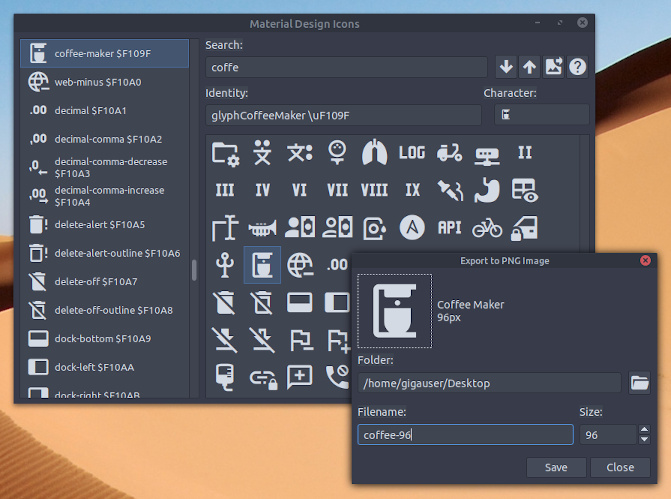The width and height of the screenshot is (671, 499).
Task: Focus the Search field containing 'coffe'
Action: coord(346,67)
